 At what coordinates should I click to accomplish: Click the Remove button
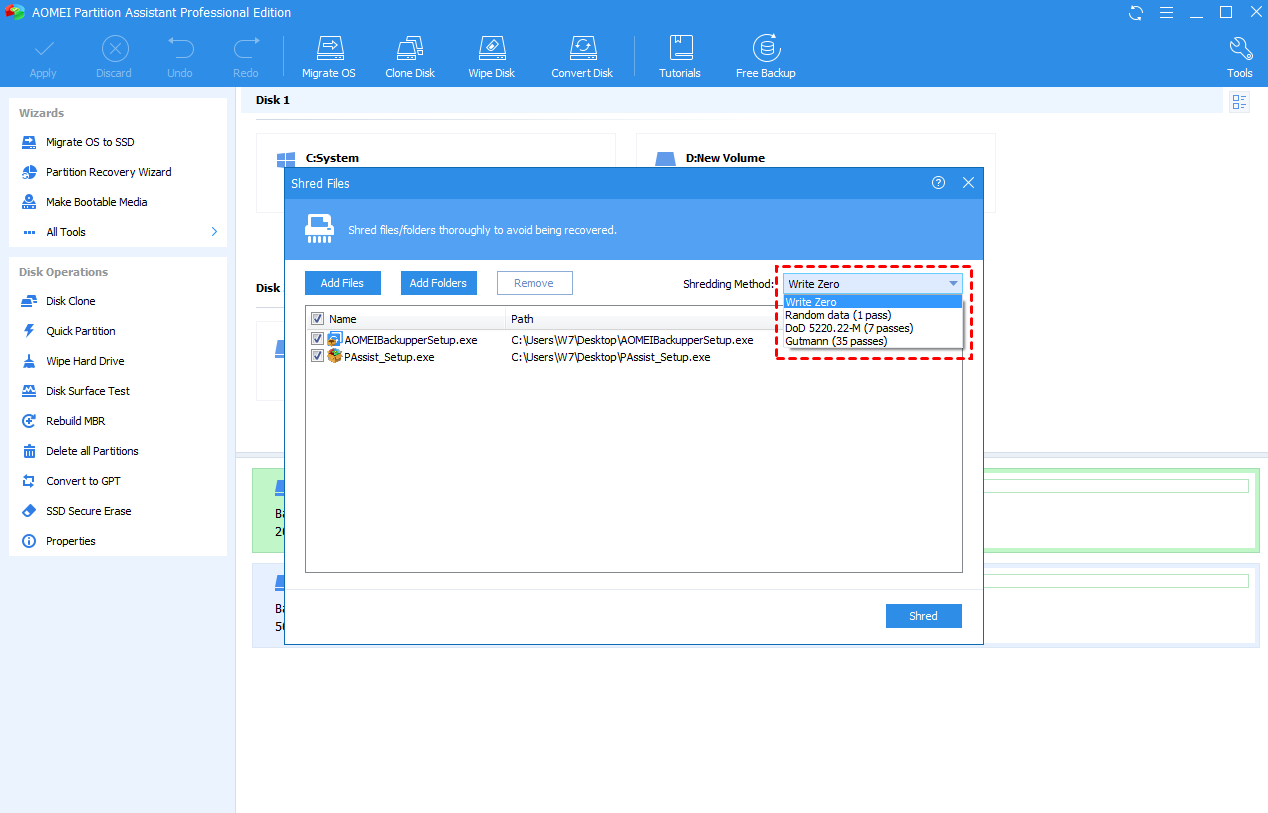coord(534,283)
